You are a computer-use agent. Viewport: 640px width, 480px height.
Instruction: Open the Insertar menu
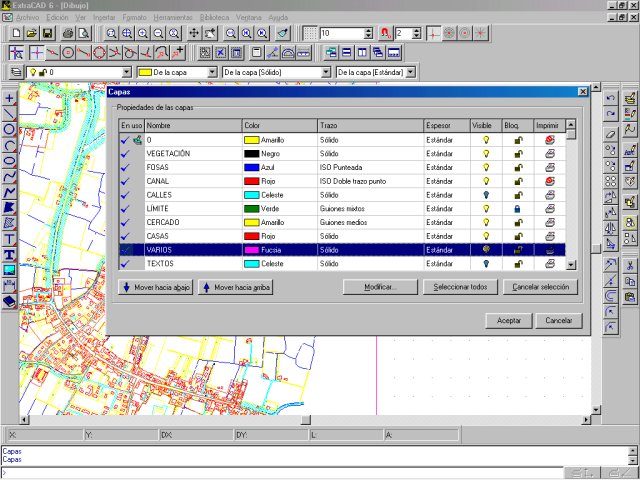point(104,18)
